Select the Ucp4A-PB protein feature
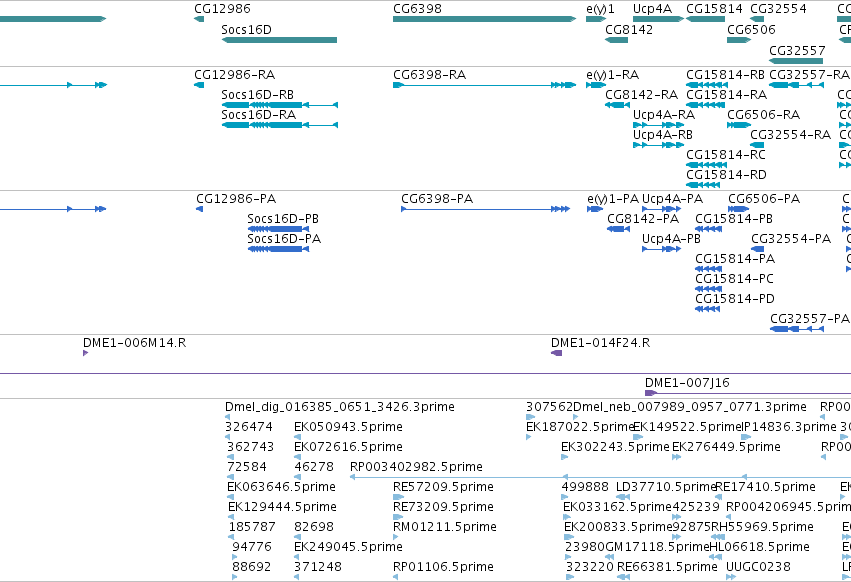 coord(661,249)
